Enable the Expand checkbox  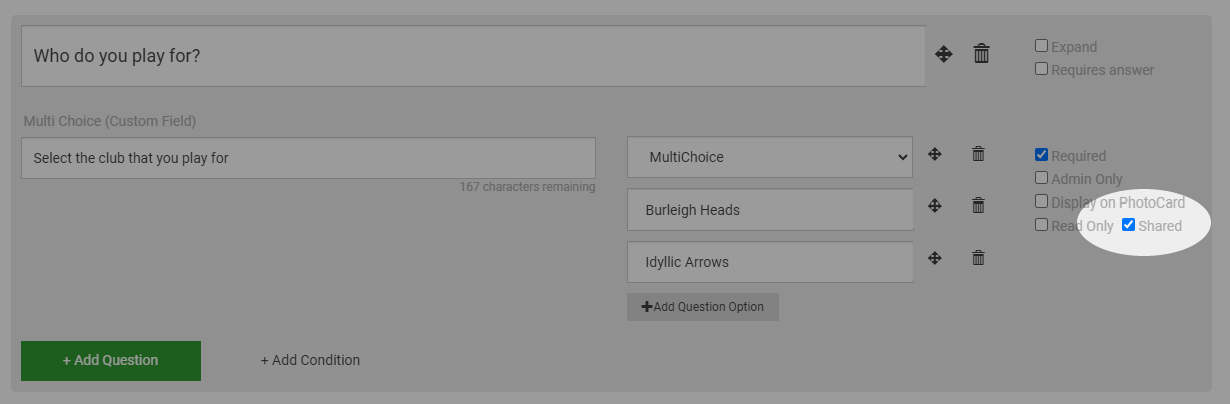[x=1041, y=46]
